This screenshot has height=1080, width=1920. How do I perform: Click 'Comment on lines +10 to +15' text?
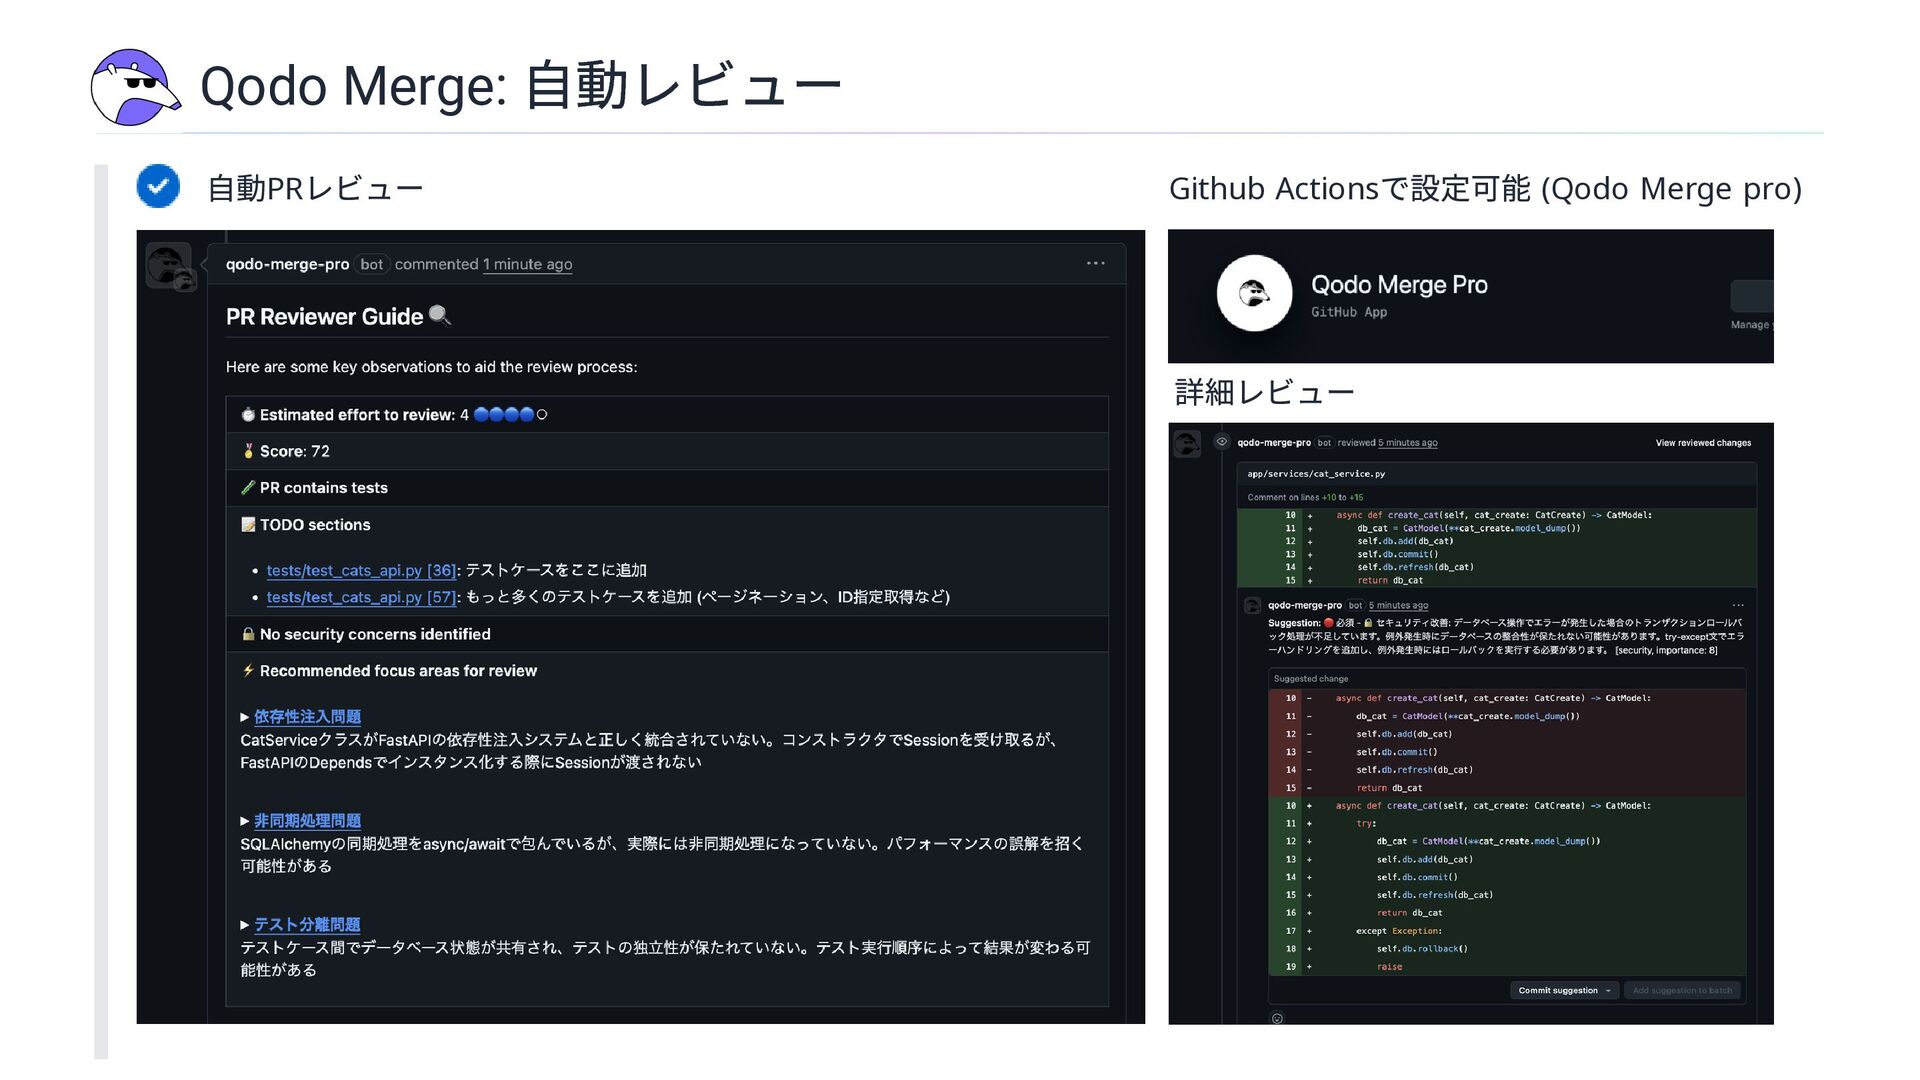[1305, 497]
